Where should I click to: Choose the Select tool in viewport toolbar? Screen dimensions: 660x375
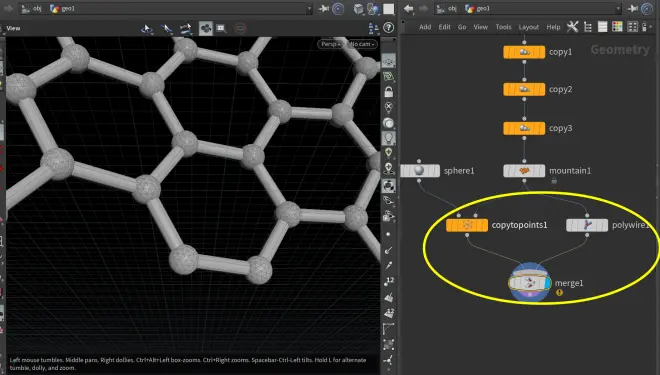pos(147,28)
